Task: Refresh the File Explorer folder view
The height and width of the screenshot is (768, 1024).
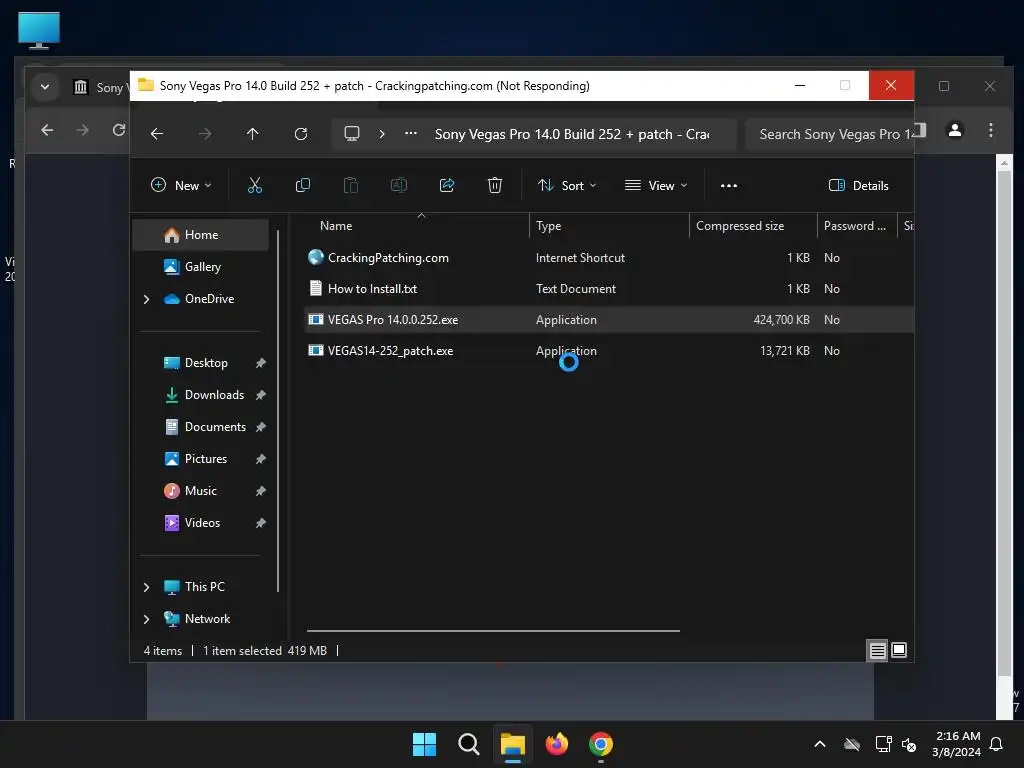Action: pyautogui.click(x=301, y=134)
